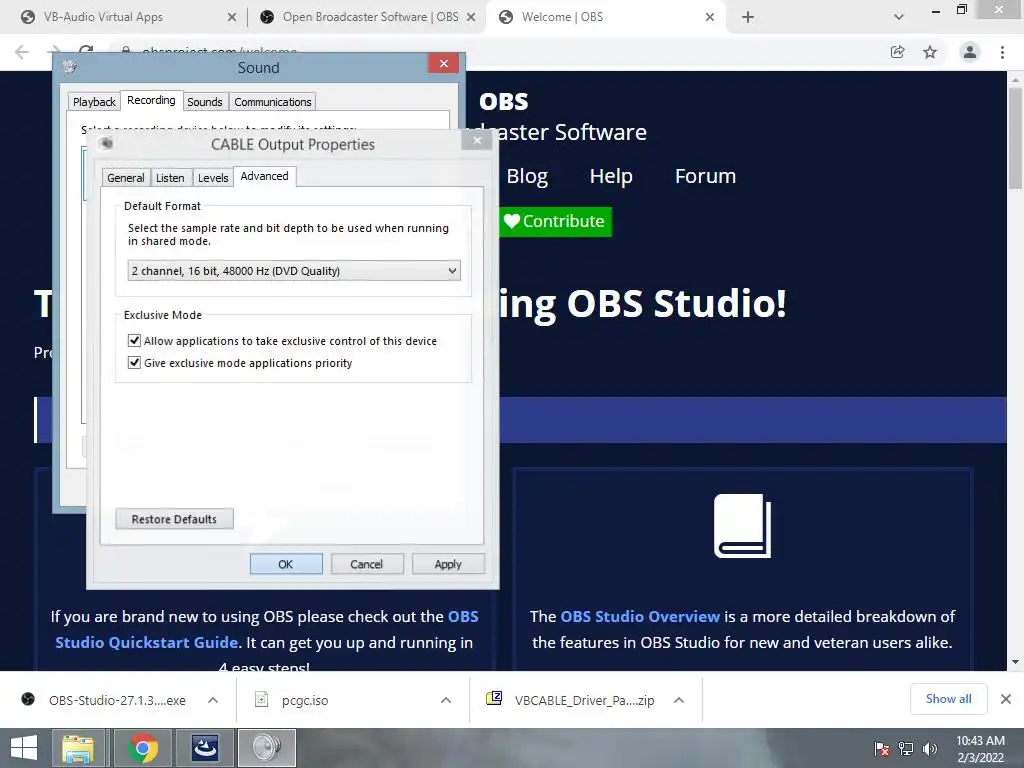Go back with the browser back arrow
Screen dimensions: 1024x768
point(22,52)
